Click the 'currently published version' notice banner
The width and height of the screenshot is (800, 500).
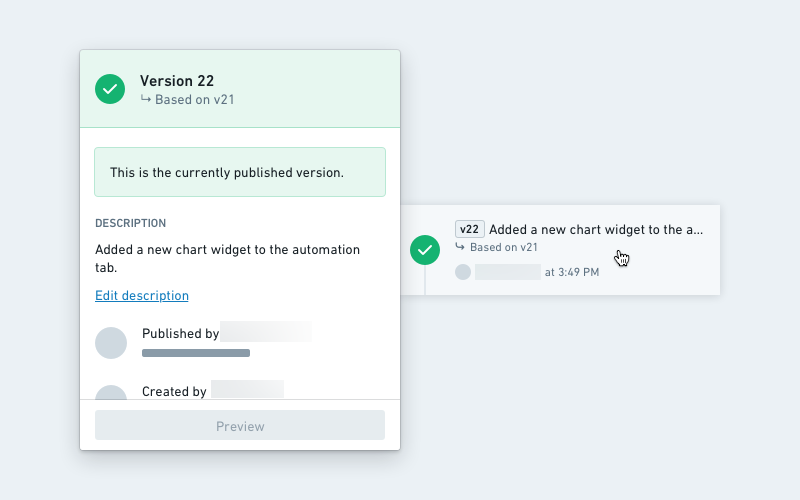240,172
